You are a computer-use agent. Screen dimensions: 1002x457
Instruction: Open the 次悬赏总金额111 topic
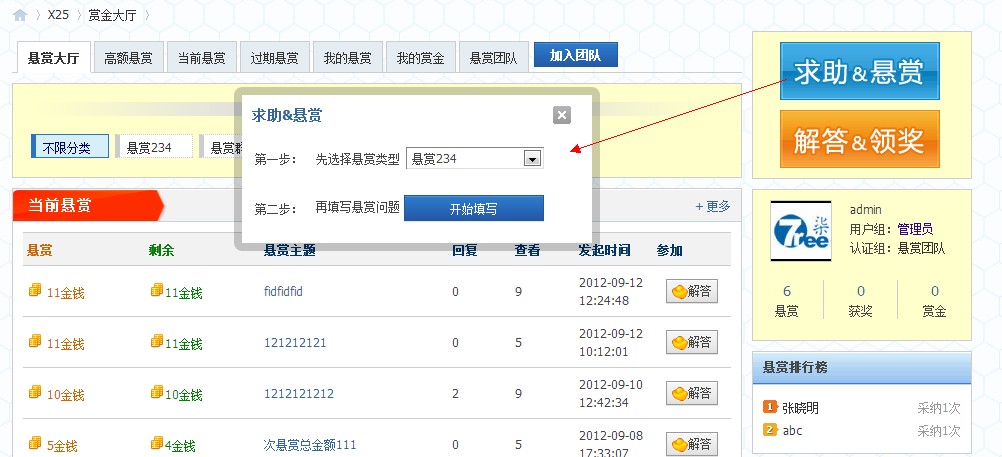tap(310, 444)
